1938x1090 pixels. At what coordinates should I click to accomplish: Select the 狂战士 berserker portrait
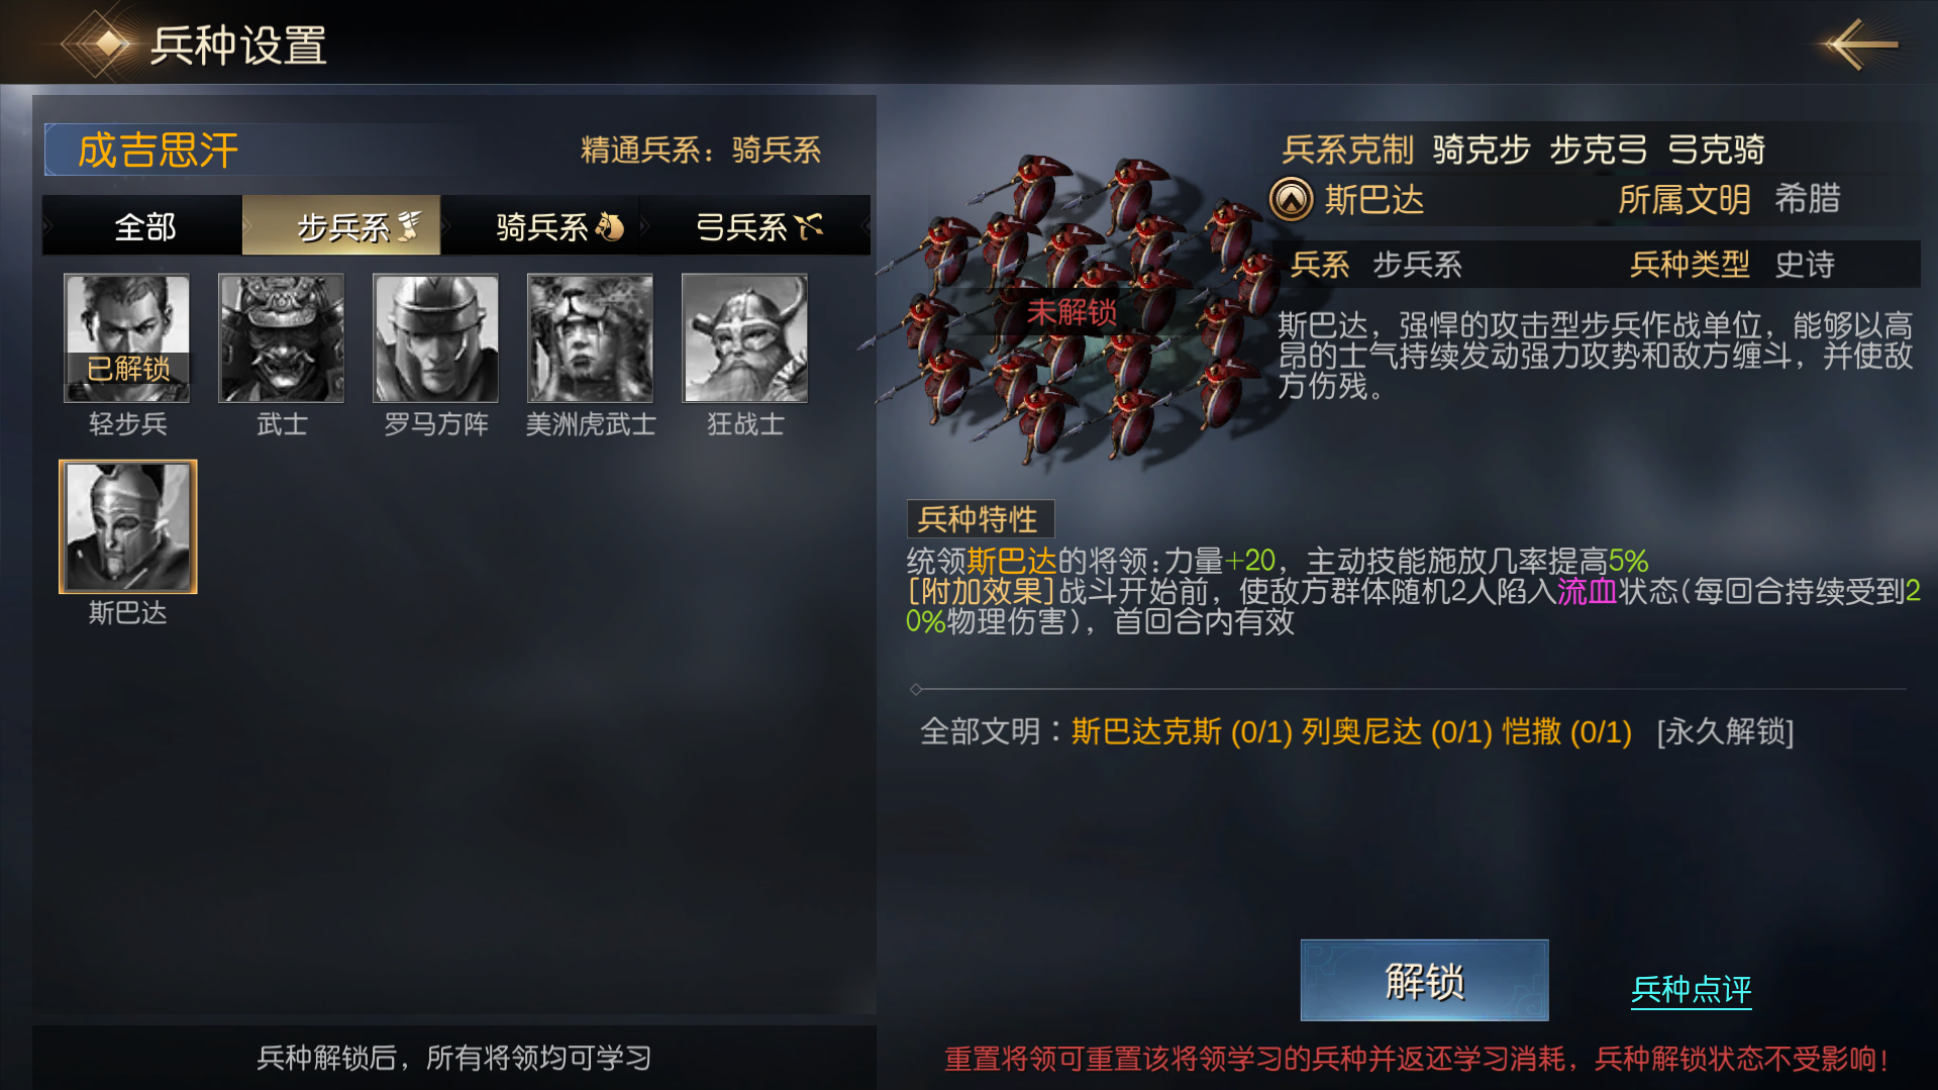[x=745, y=338]
